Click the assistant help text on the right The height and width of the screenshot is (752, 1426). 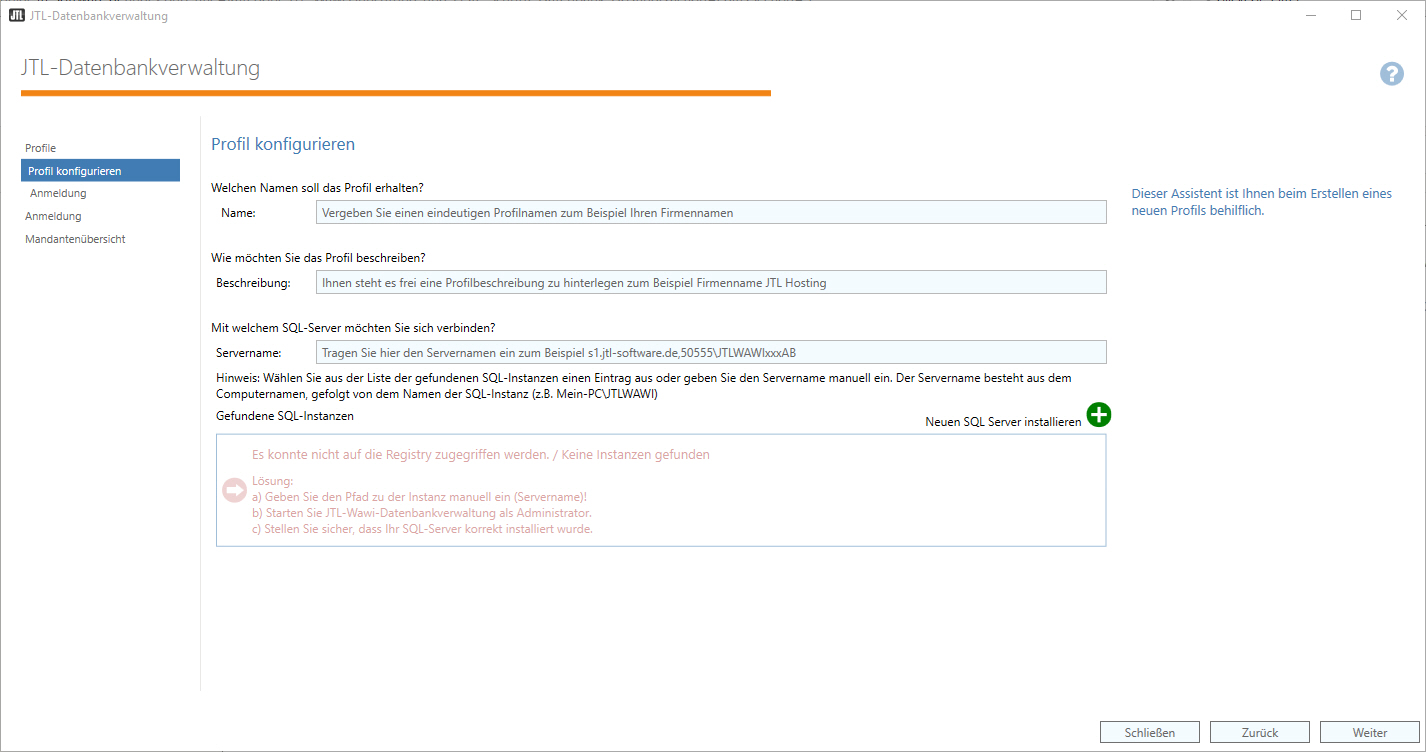[x=1261, y=202]
